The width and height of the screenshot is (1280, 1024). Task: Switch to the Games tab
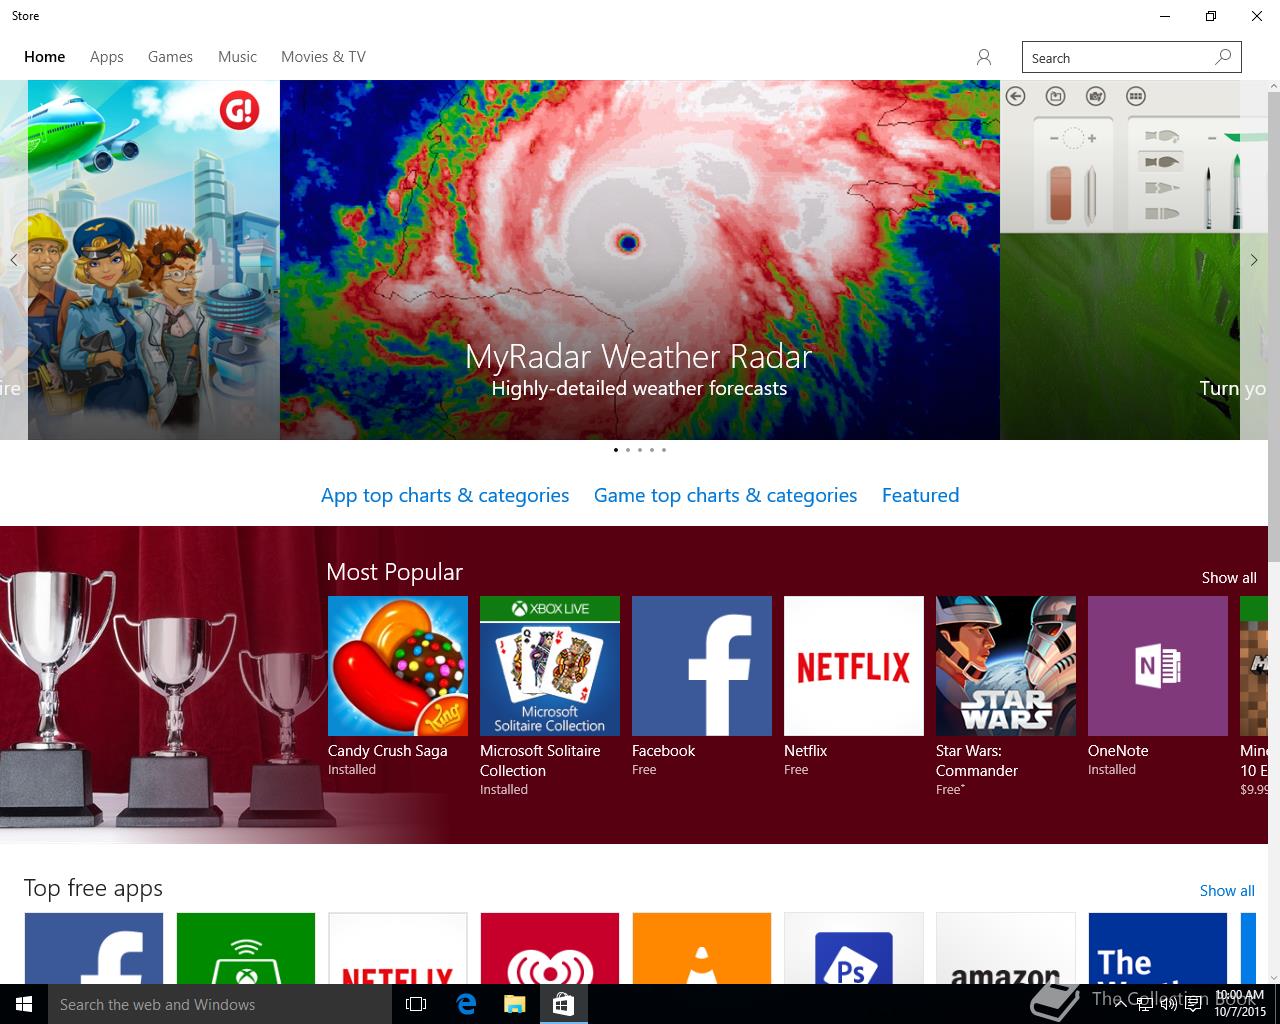[170, 57]
